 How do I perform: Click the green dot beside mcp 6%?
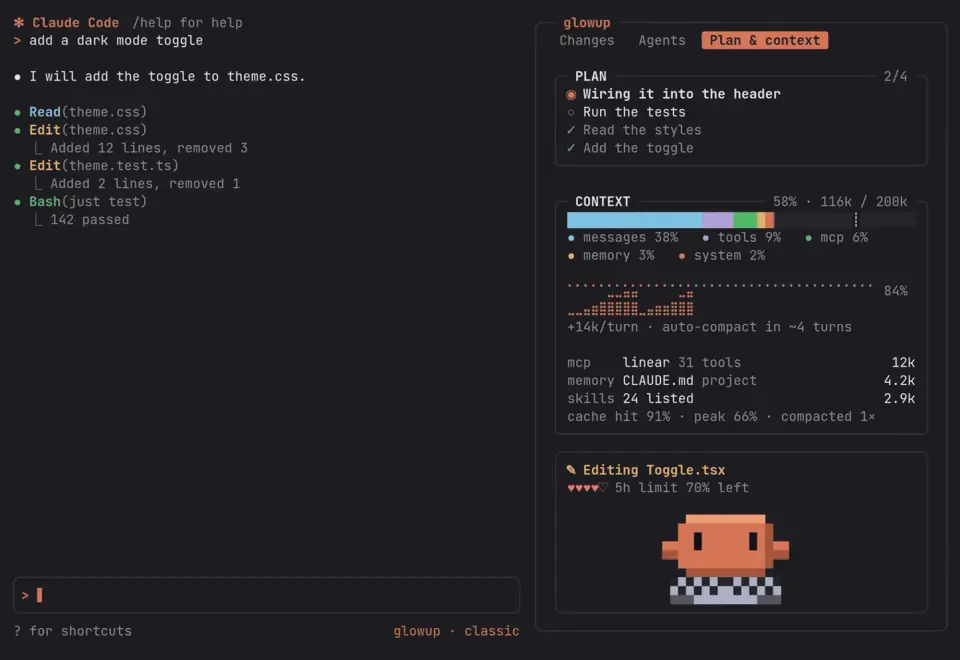tap(809, 238)
